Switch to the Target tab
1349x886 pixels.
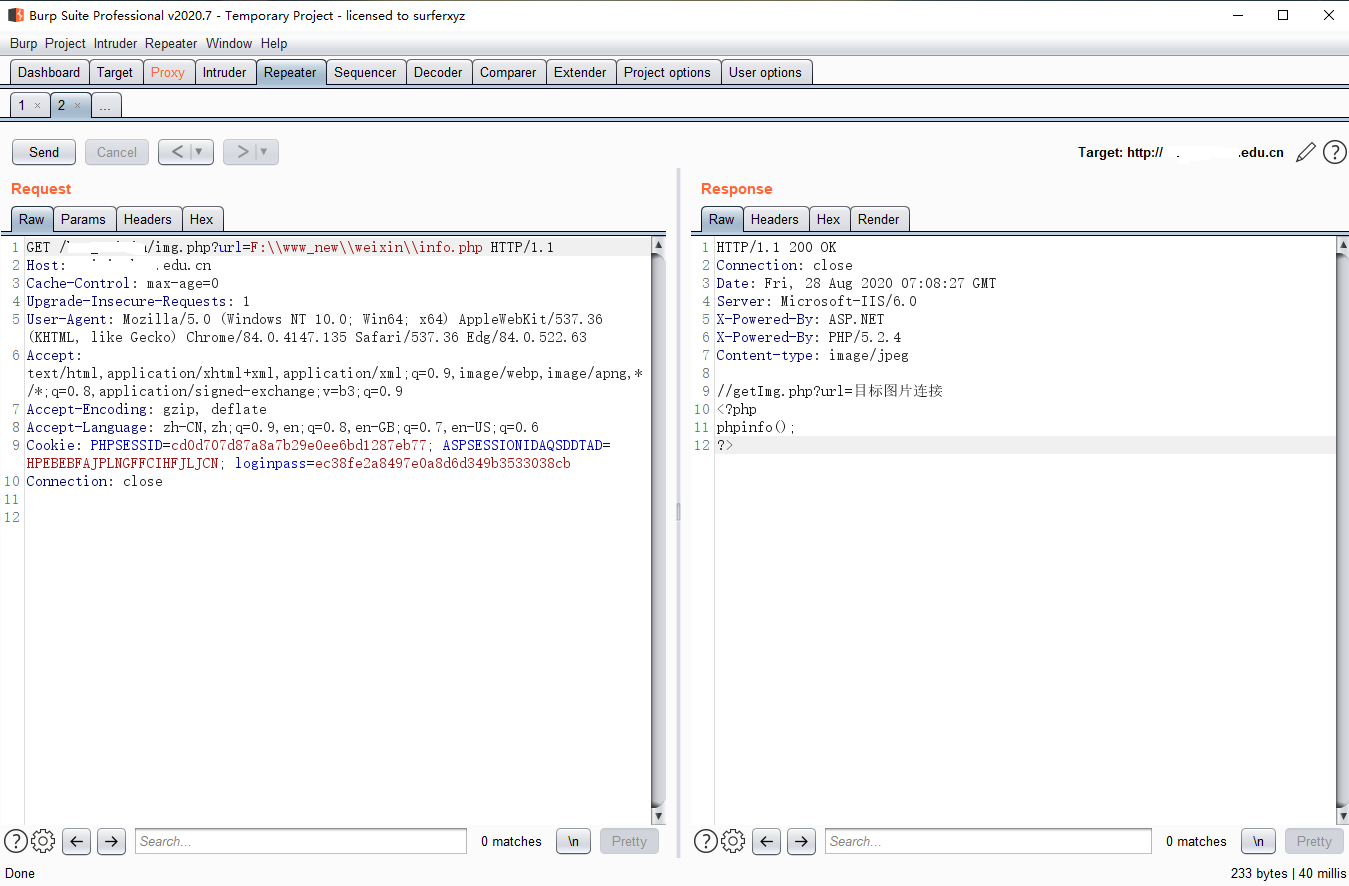[115, 72]
